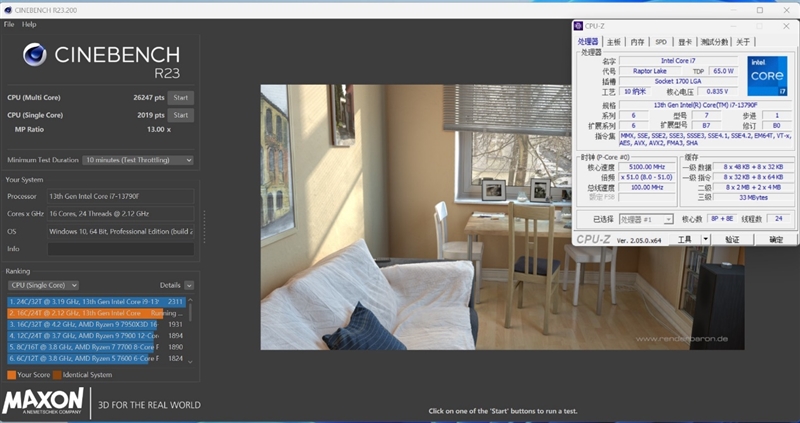Click the thread count value 24

tap(779, 219)
